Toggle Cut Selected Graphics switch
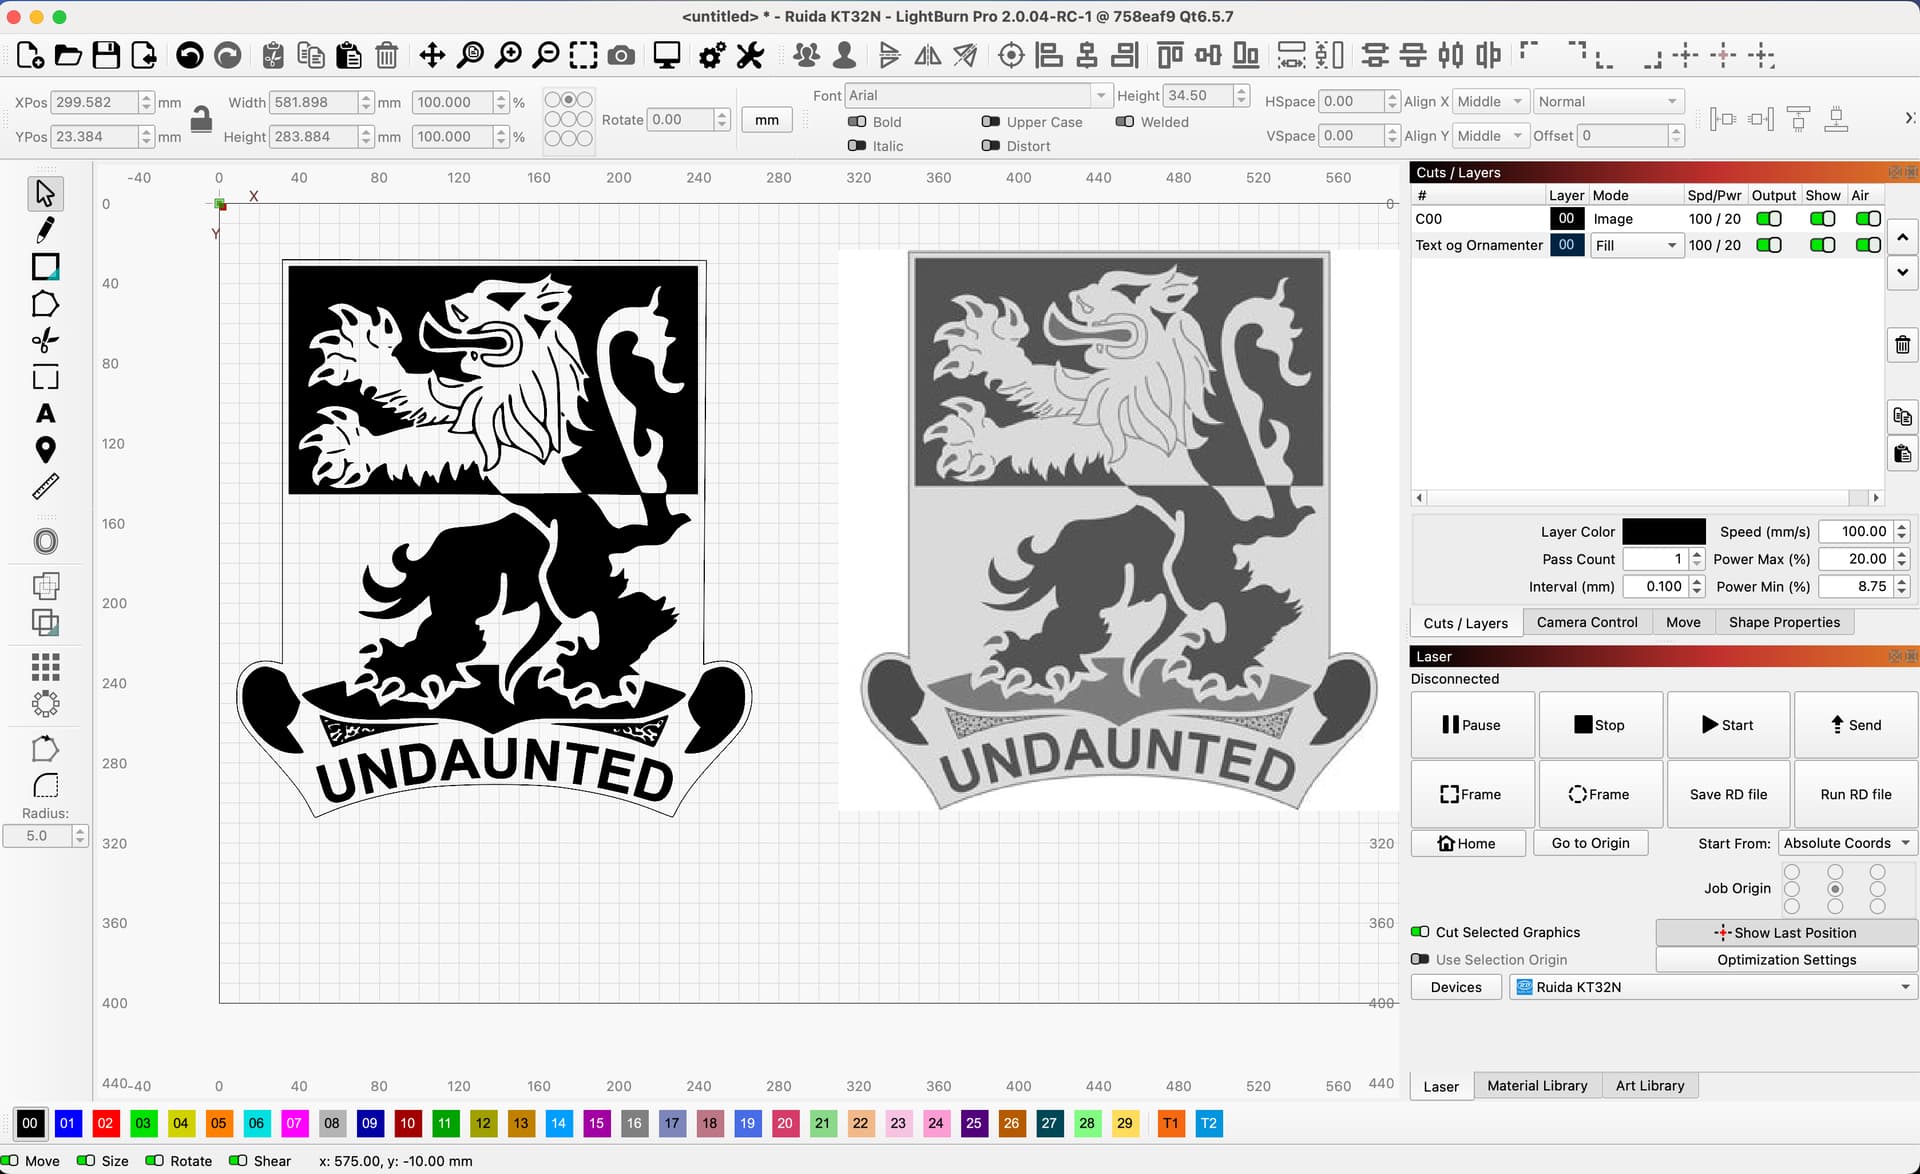This screenshot has width=1920, height=1174. click(x=1420, y=932)
